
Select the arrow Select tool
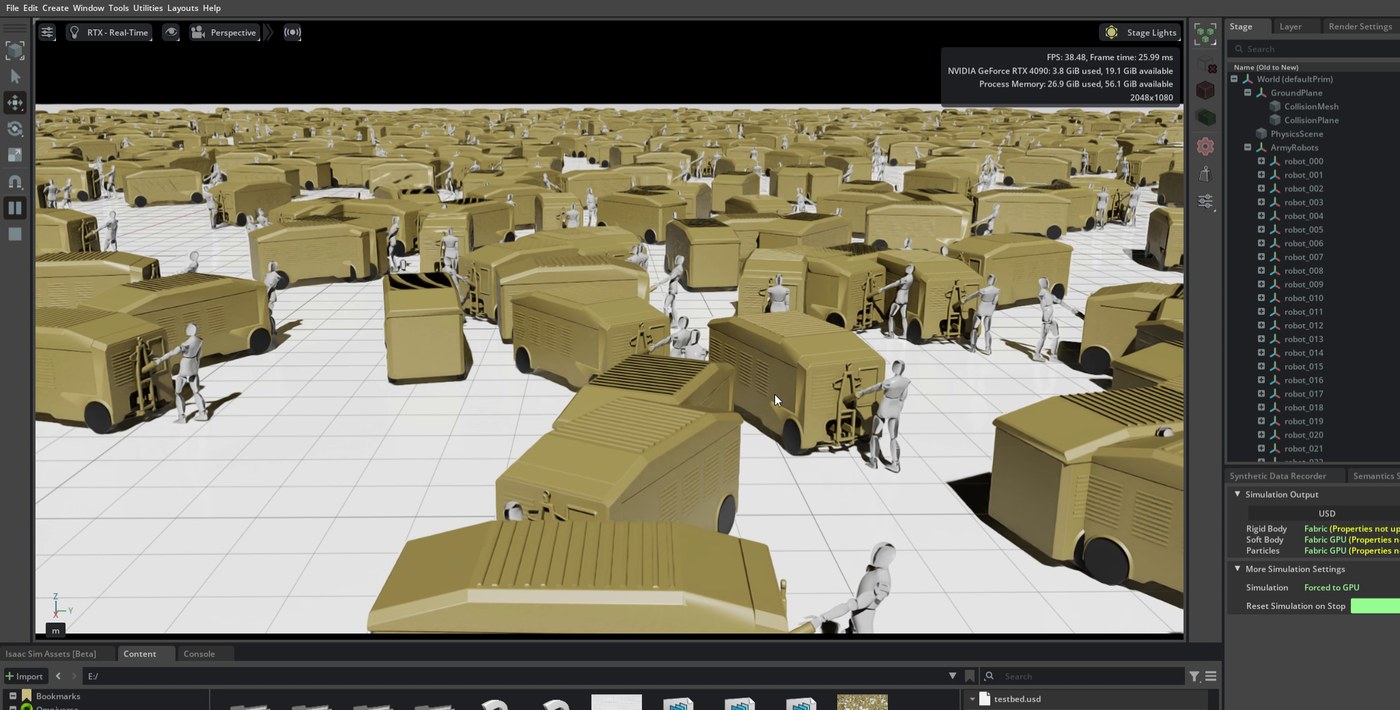click(15, 77)
